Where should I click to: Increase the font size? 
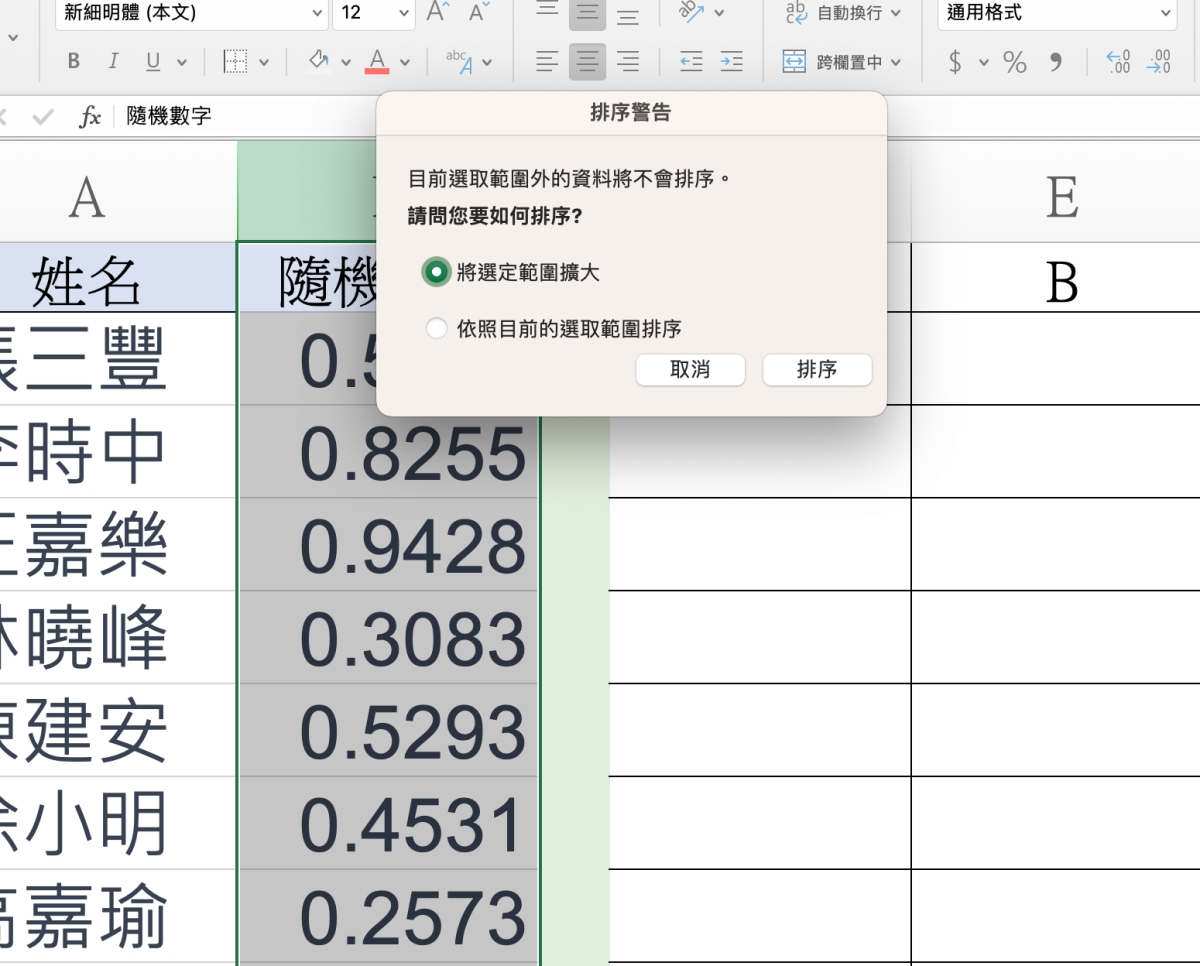click(x=436, y=13)
